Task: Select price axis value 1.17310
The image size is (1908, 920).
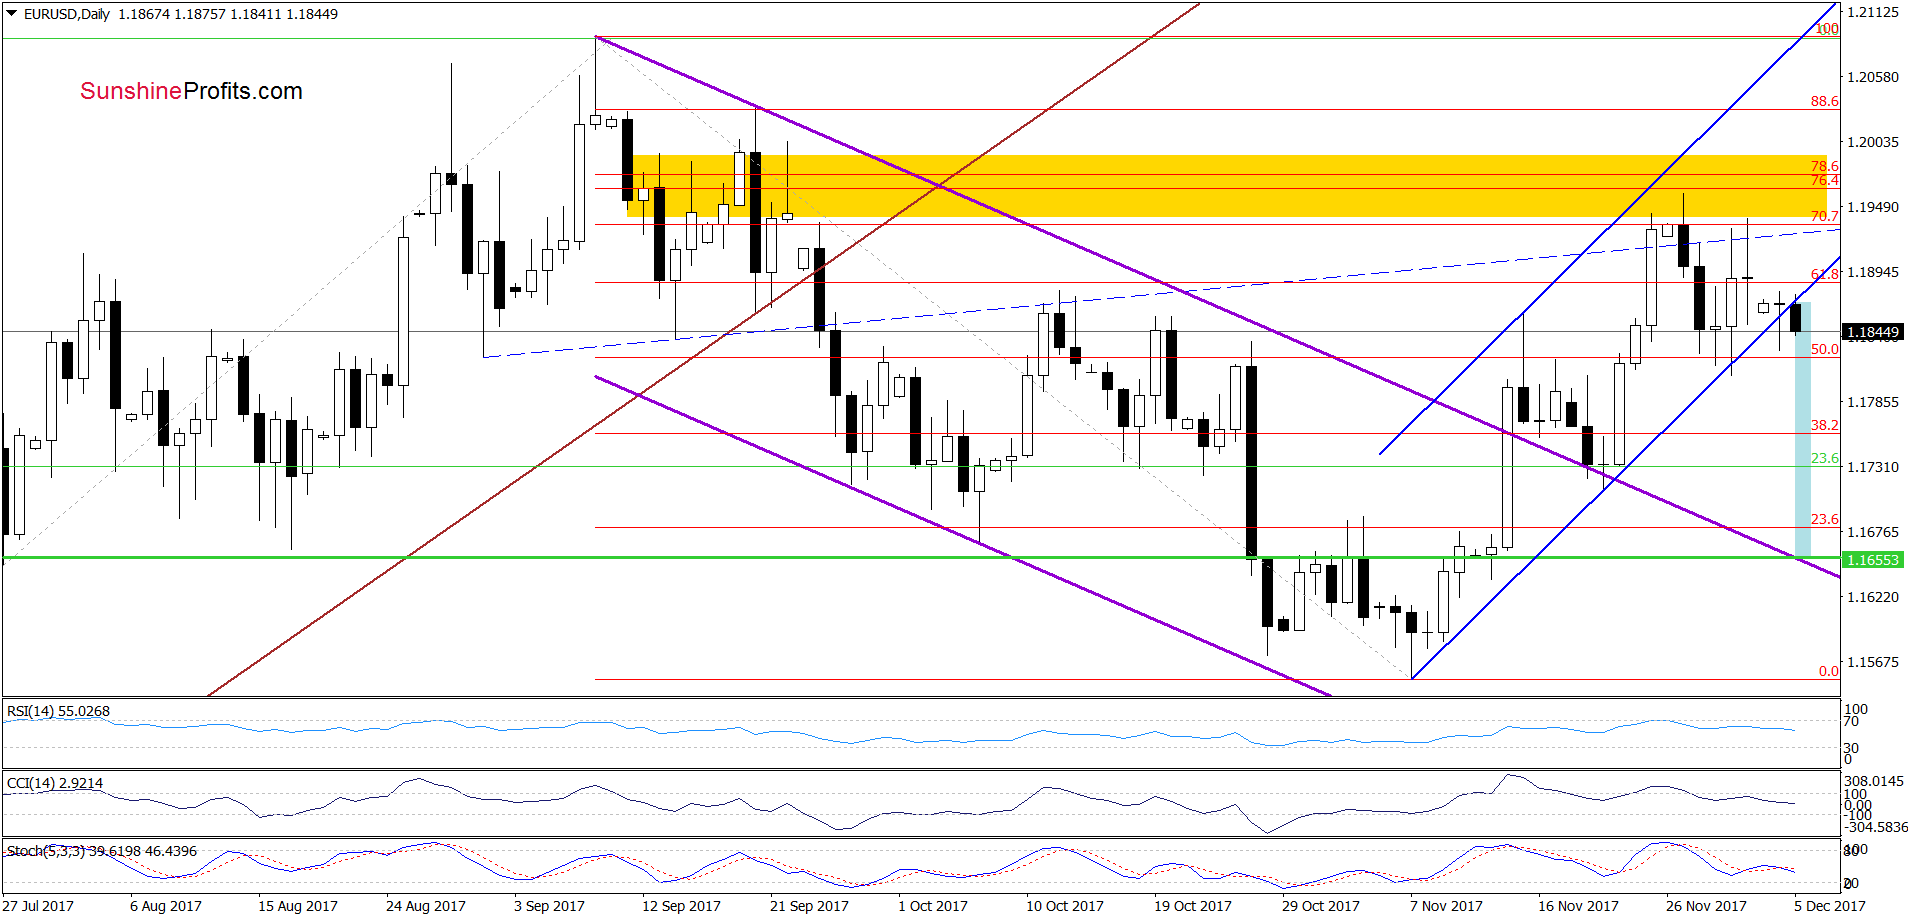Action: [1873, 467]
